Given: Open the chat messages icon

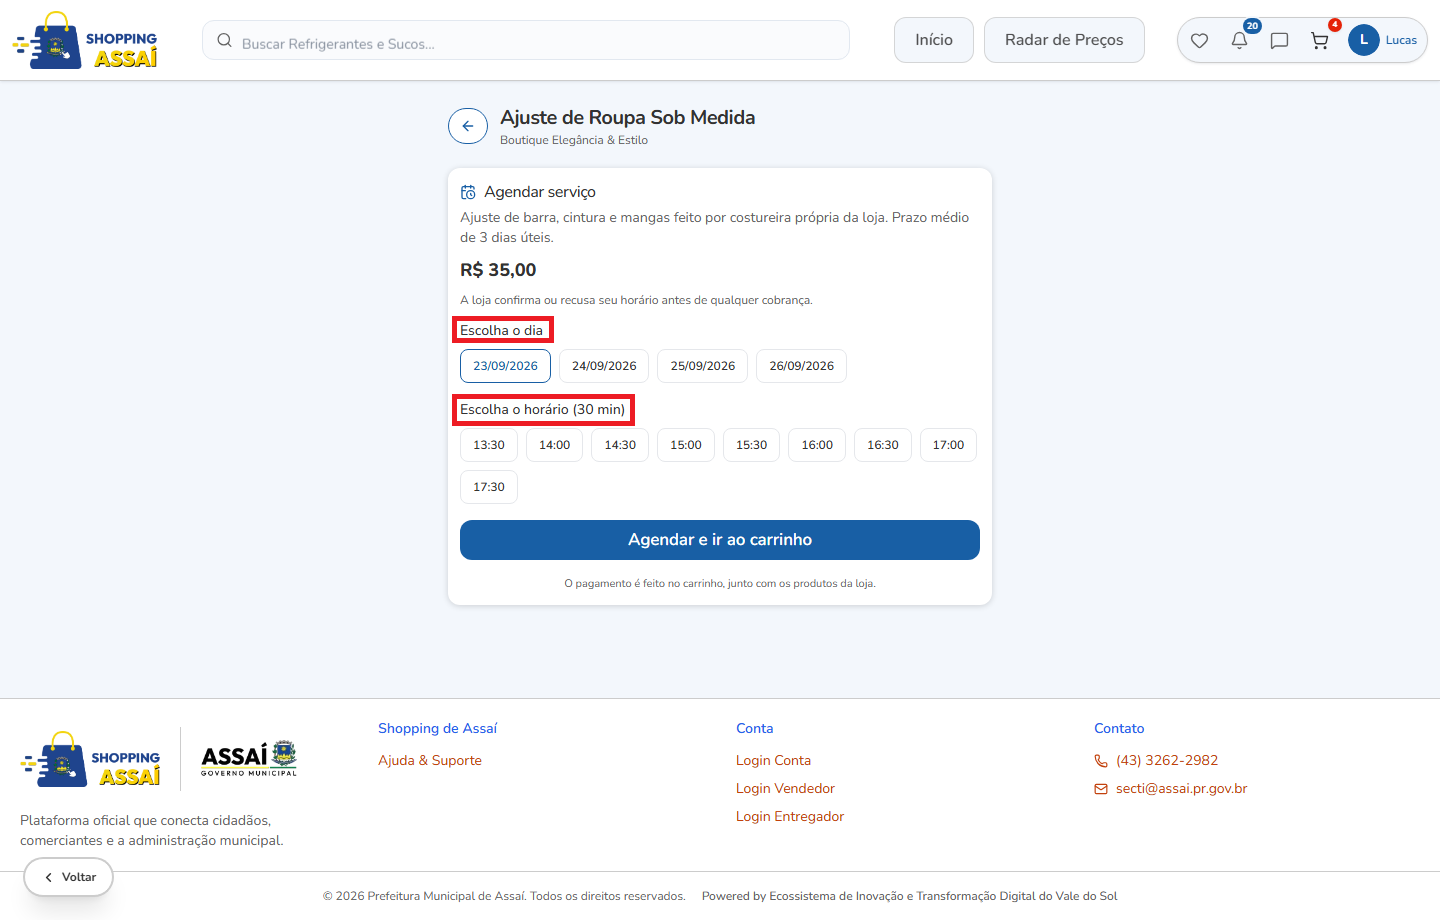Looking at the screenshot, I should [1279, 41].
